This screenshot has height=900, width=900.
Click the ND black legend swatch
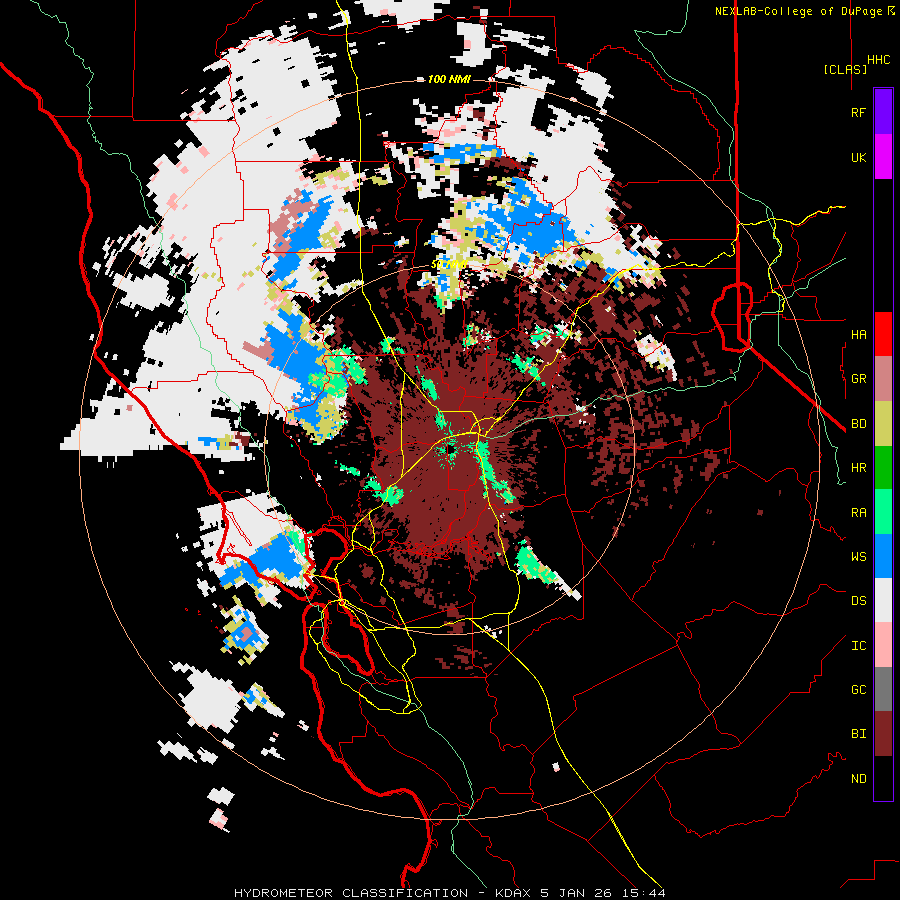click(x=883, y=778)
